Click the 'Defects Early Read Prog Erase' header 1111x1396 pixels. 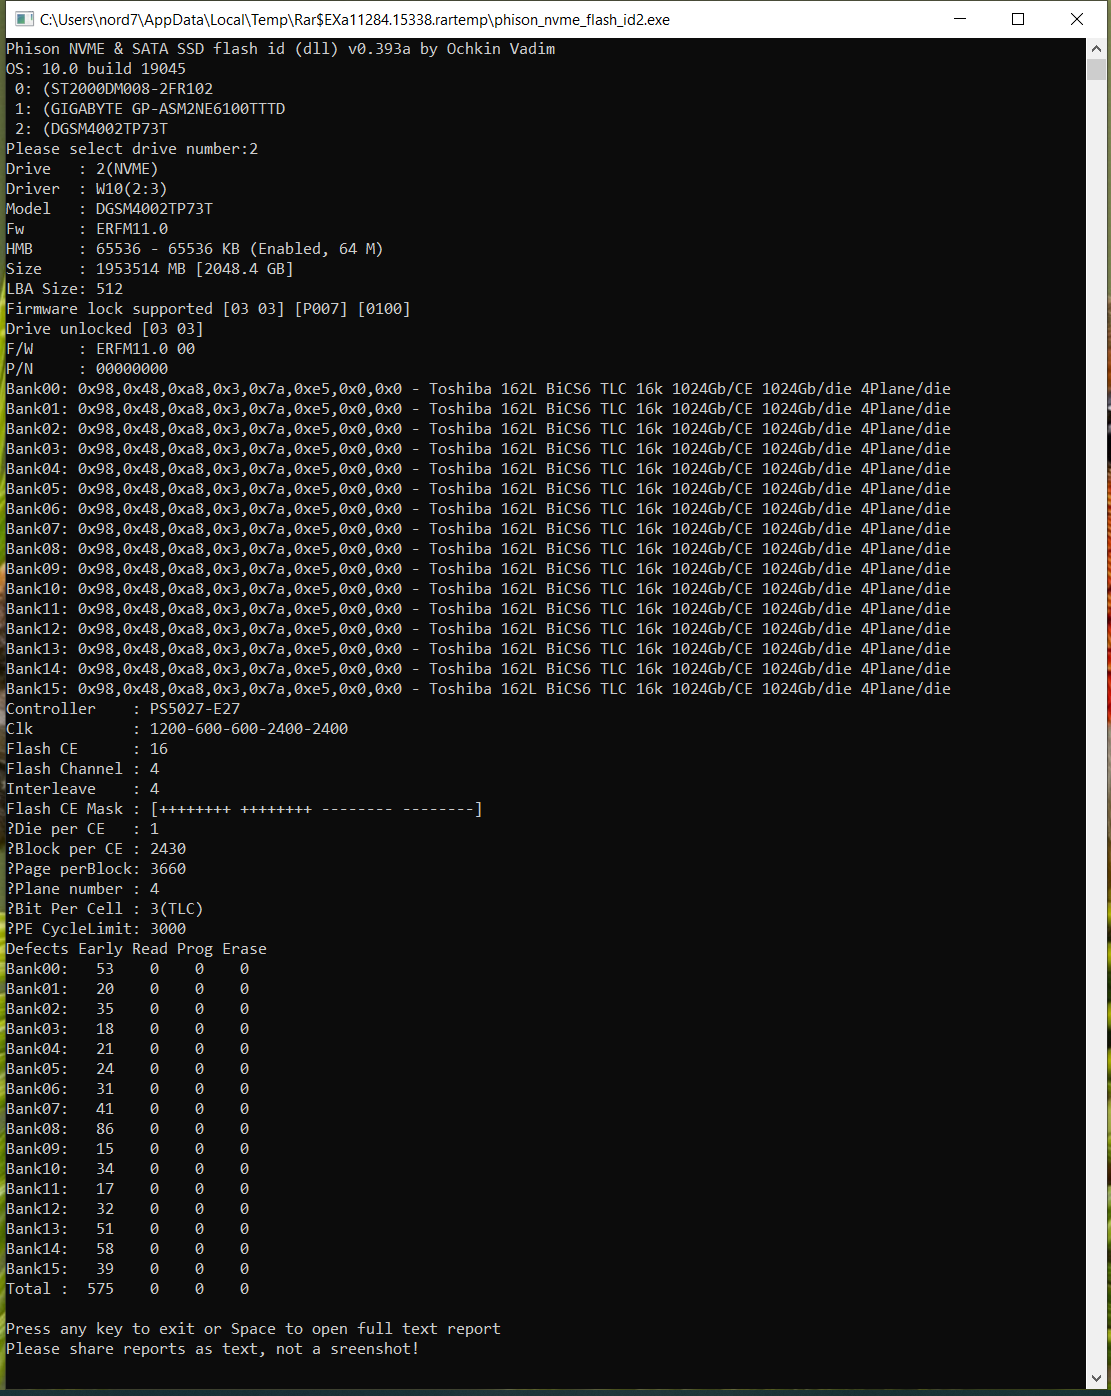(137, 949)
